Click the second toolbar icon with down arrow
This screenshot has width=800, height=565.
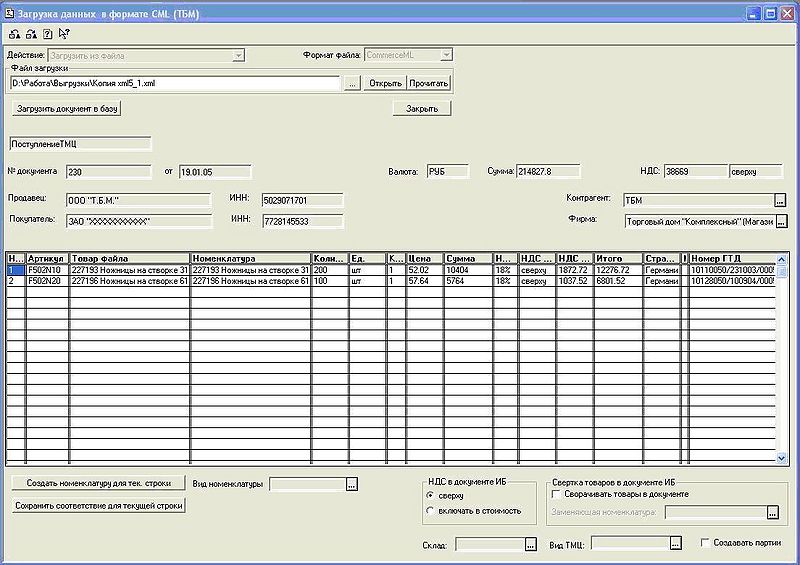30,34
